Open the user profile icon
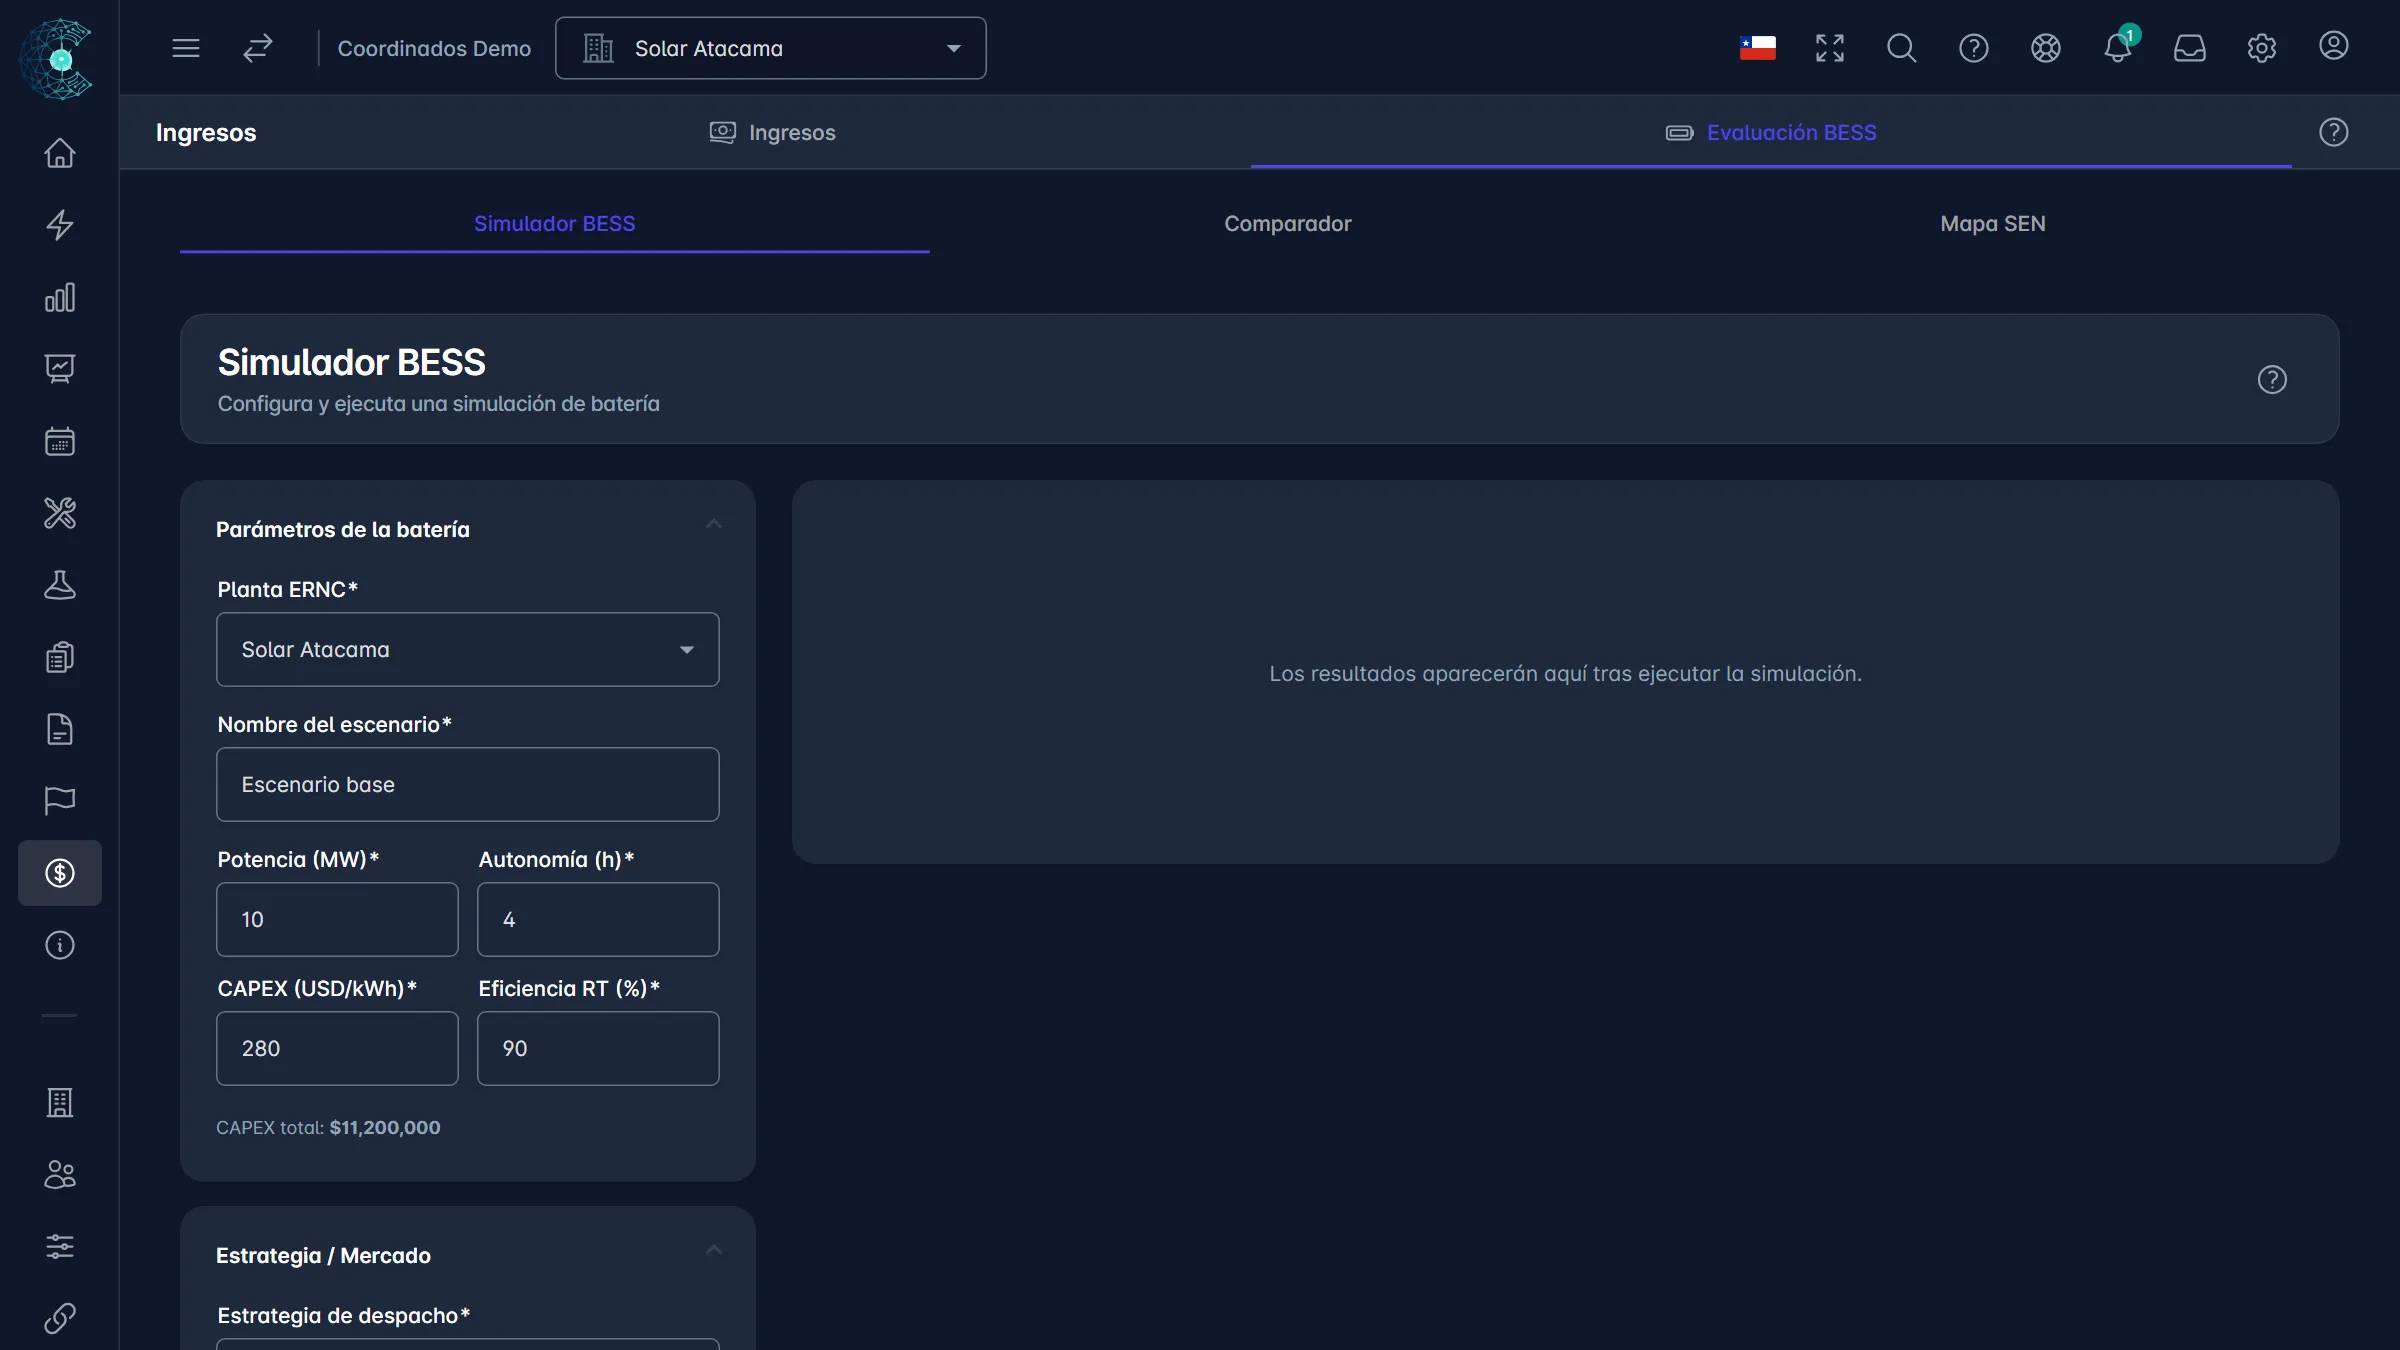 (x=2333, y=46)
